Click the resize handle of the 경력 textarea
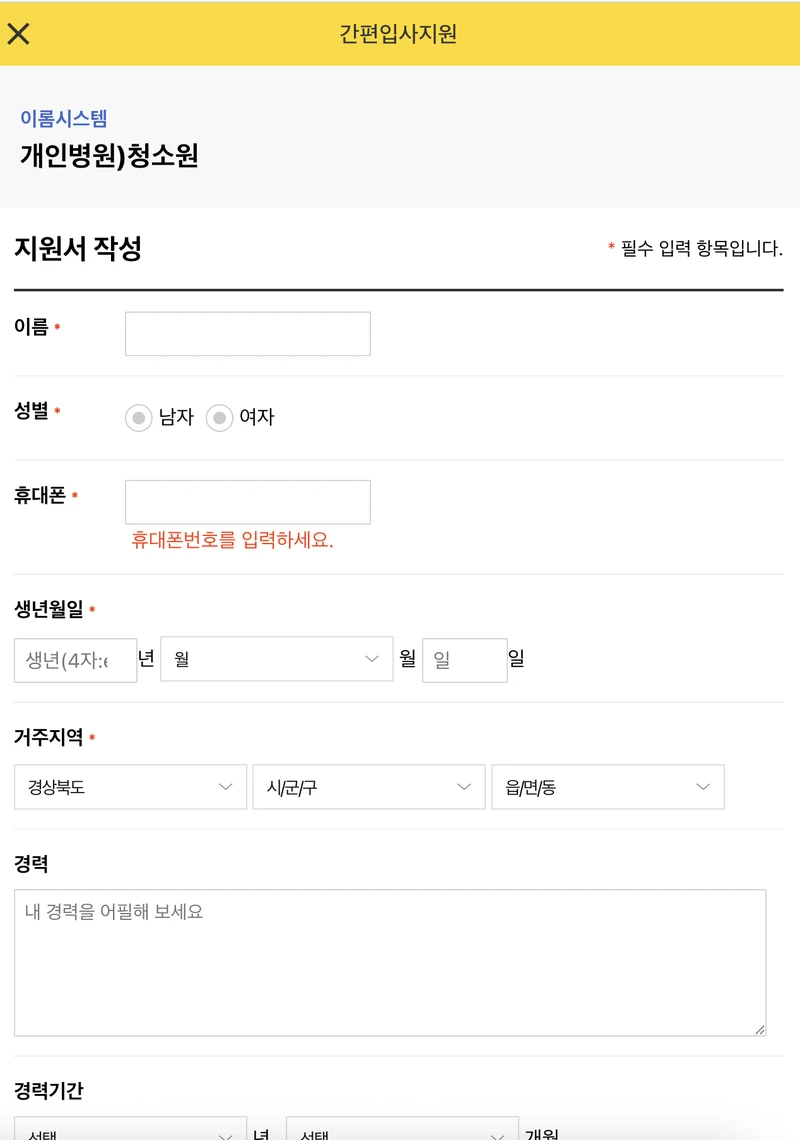The image size is (800, 1140). (x=761, y=1031)
